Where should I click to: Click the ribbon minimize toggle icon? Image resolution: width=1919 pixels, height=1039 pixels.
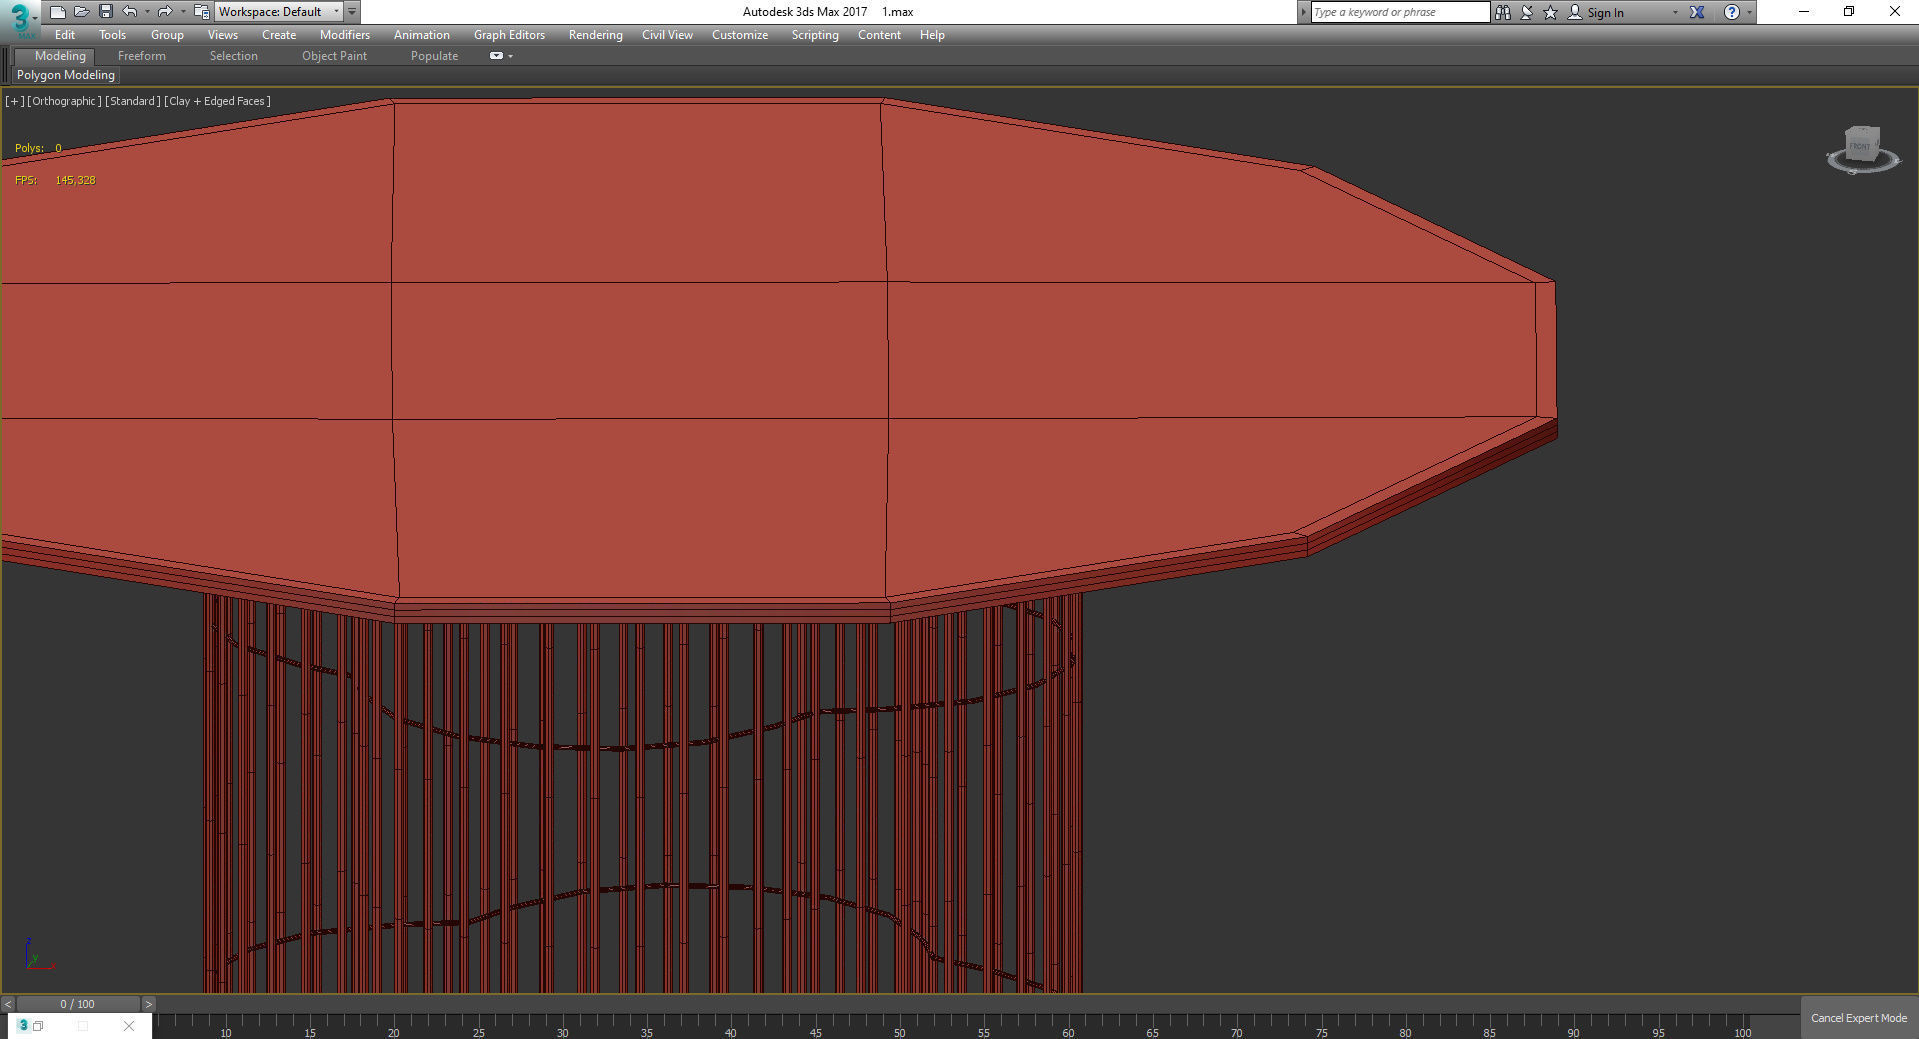tap(496, 56)
